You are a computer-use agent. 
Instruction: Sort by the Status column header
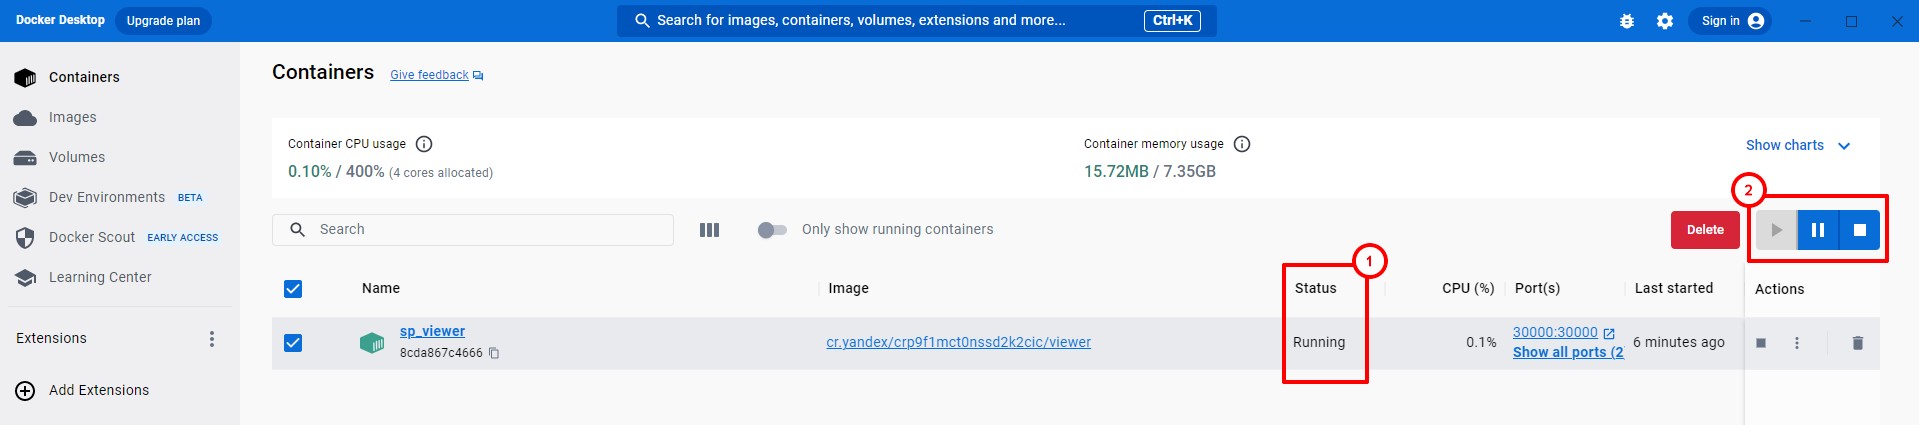click(1315, 288)
